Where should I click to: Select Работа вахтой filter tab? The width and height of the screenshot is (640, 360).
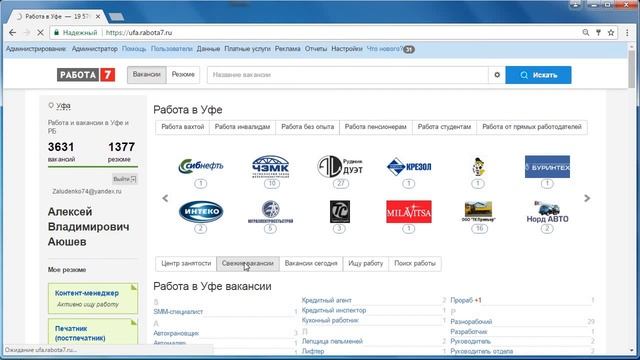tap(182, 127)
